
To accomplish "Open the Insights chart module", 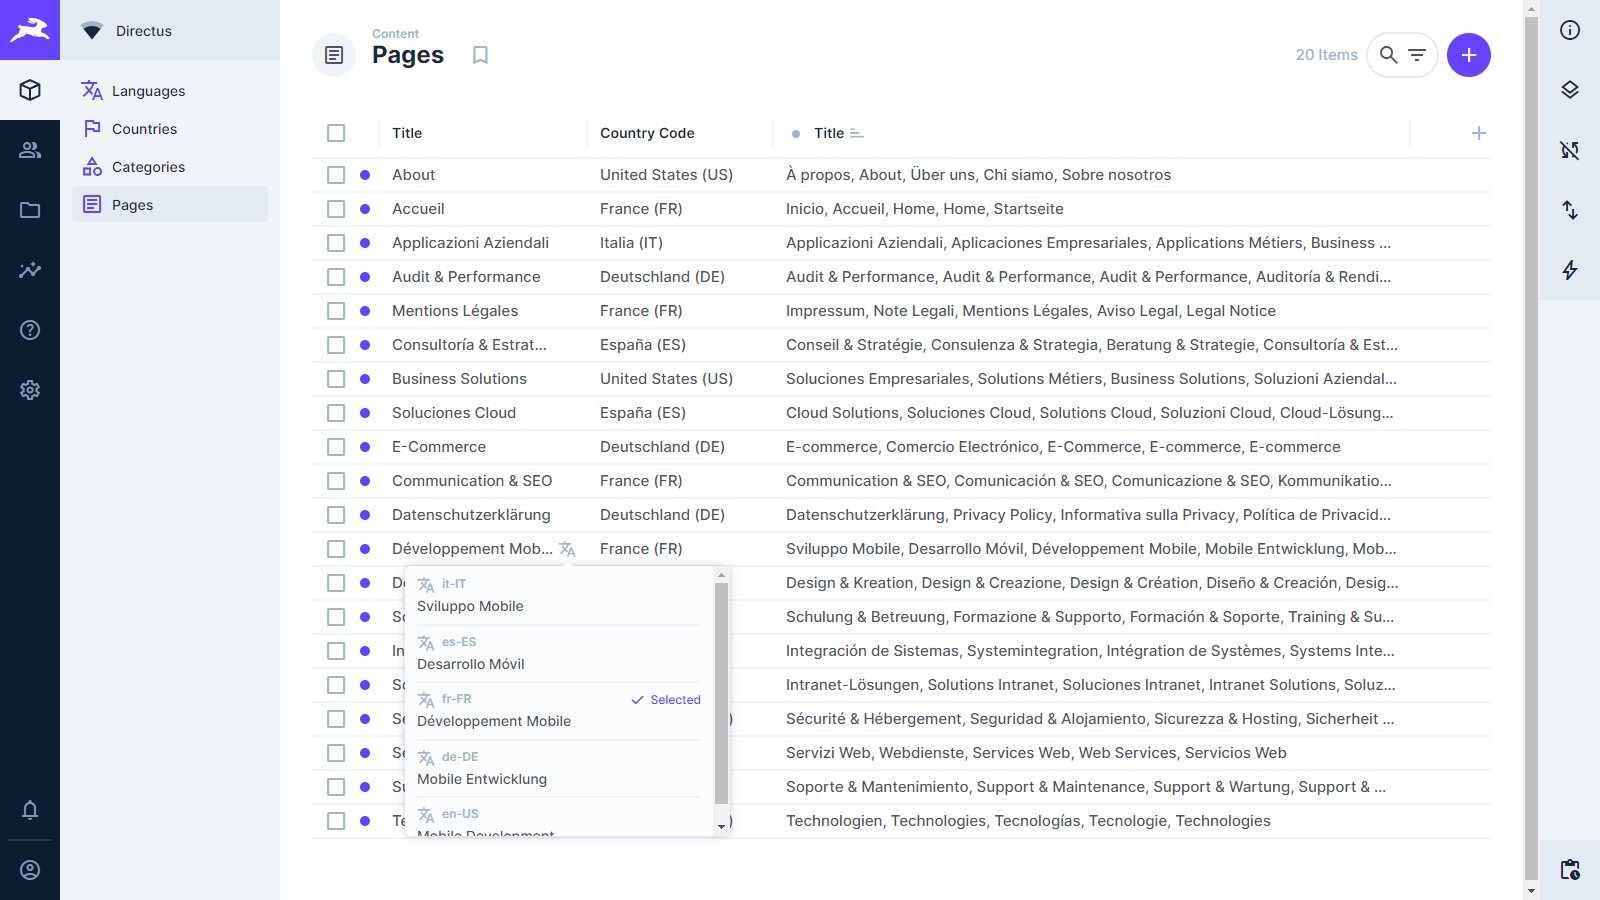I will (30, 270).
